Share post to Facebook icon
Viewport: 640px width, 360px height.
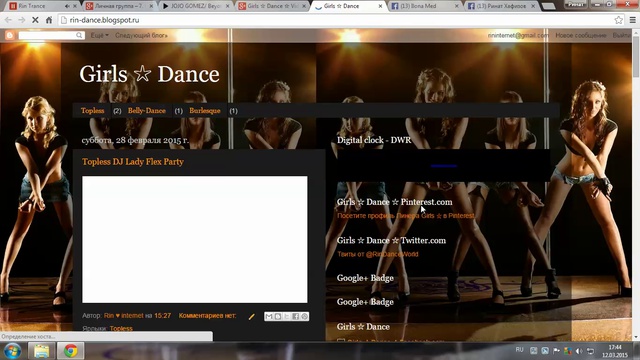[x=296, y=316]
